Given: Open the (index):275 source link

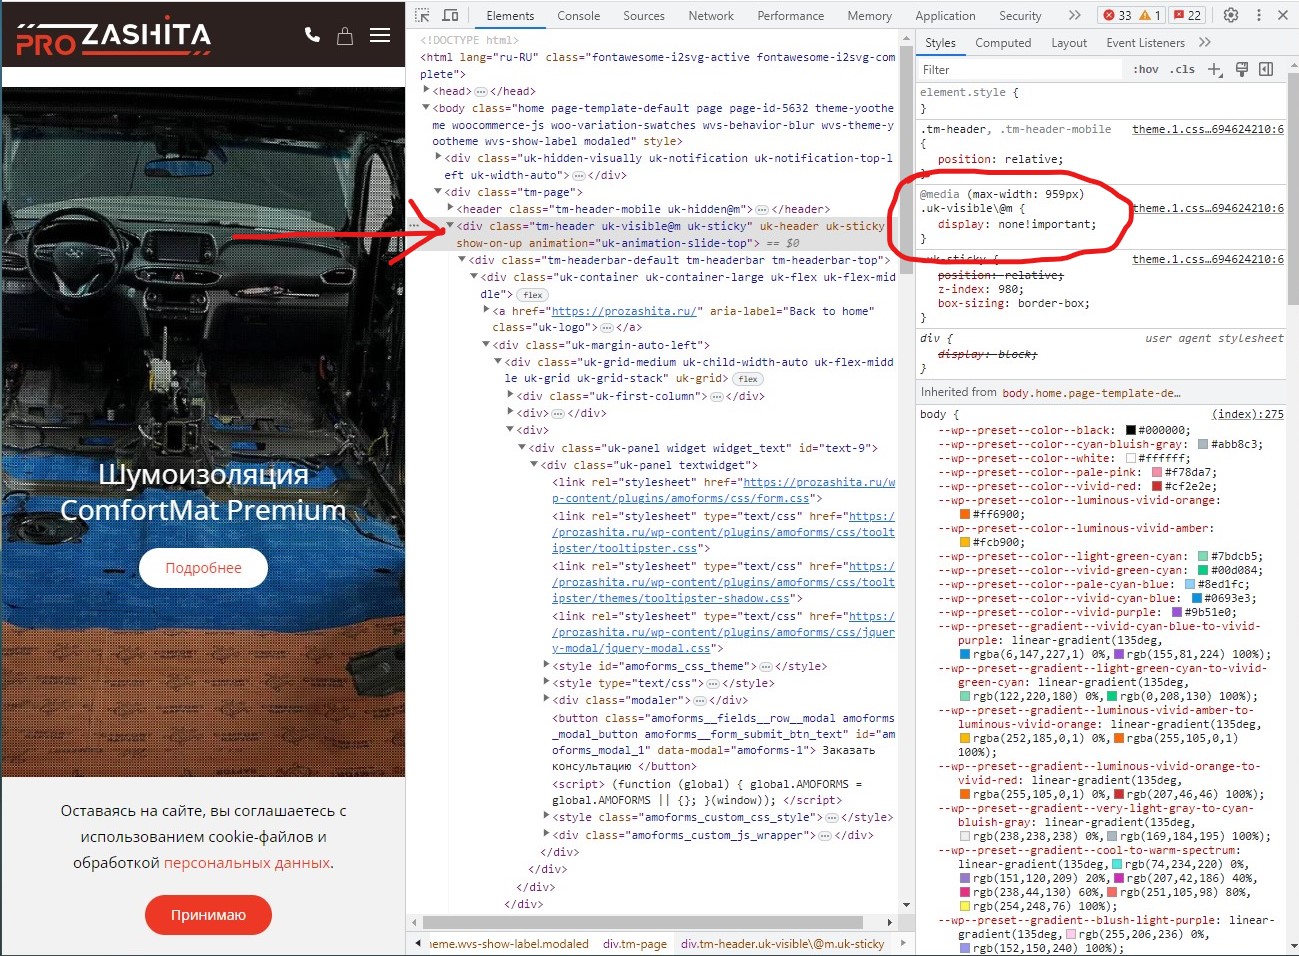Looking at the screenshot, I should (x=1248, y=414).
